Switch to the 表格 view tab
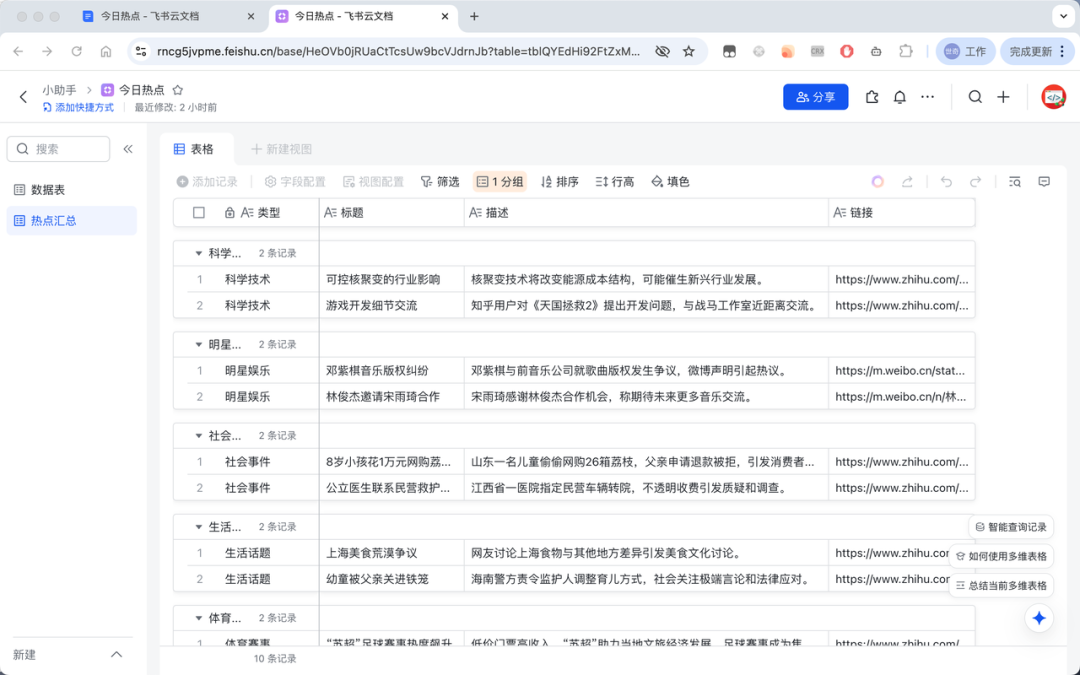This screenshot has width=1080, height=675. click(x=196, y=148)
